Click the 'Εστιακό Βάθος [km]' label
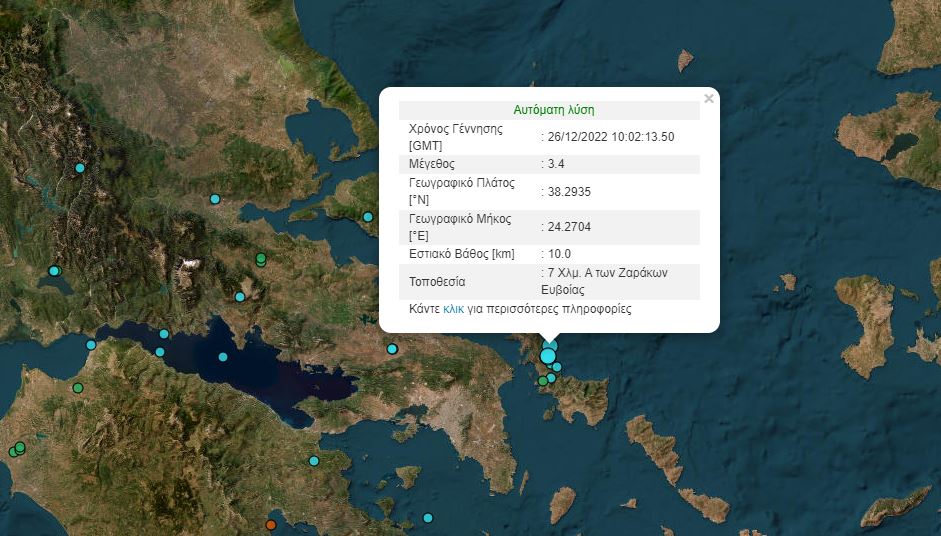This screenshot has height=536, width=941. pos(461,254)
